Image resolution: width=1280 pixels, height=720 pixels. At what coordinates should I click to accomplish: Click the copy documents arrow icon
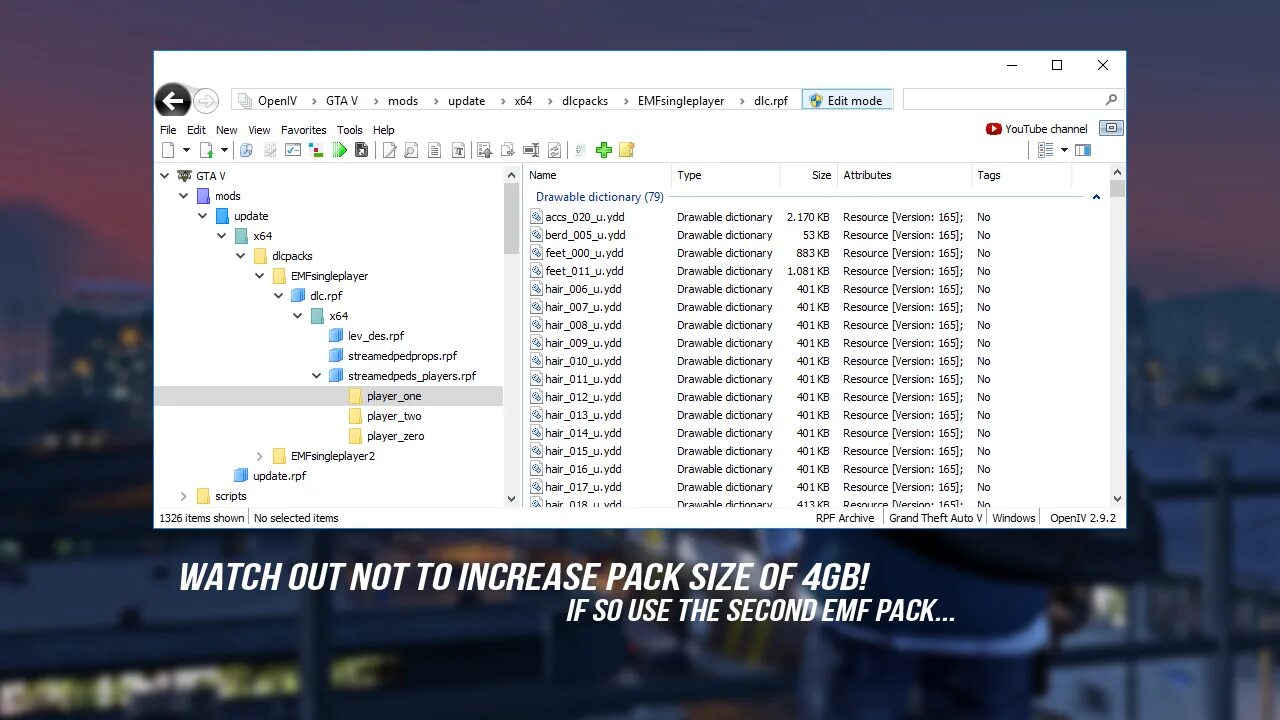(508, 150)
